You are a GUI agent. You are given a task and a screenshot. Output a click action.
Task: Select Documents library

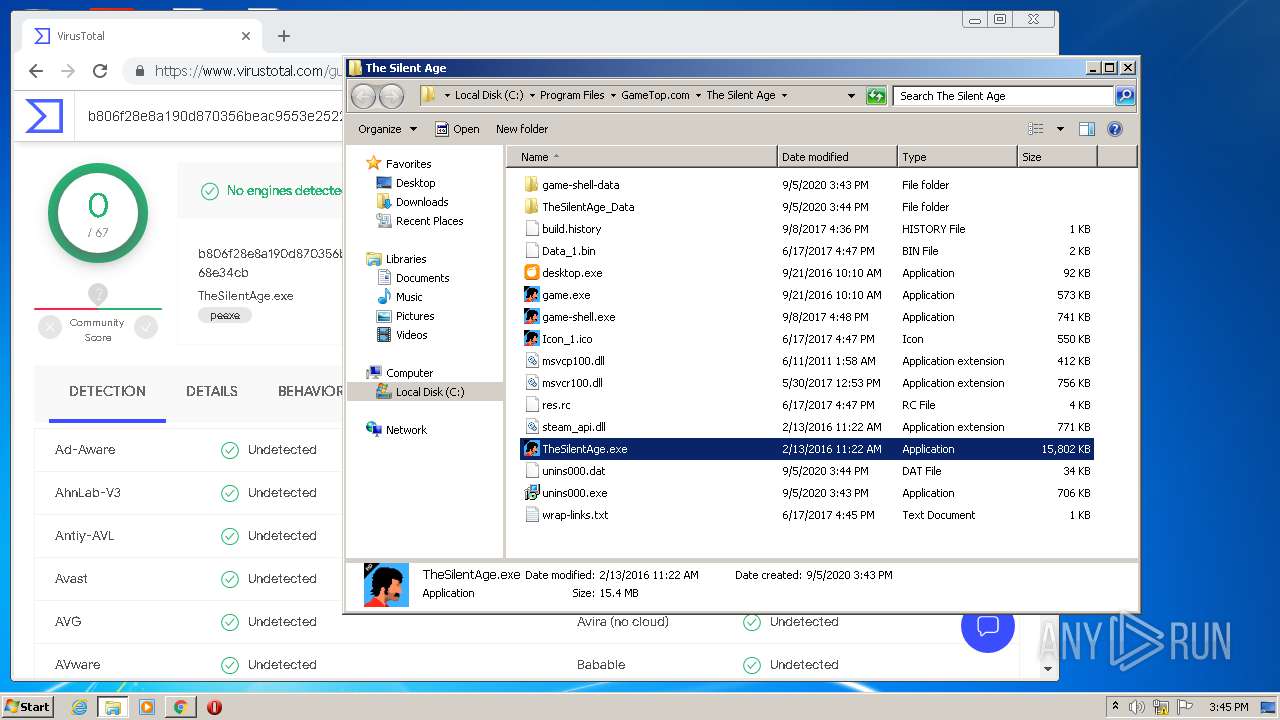tap(413, 278)
